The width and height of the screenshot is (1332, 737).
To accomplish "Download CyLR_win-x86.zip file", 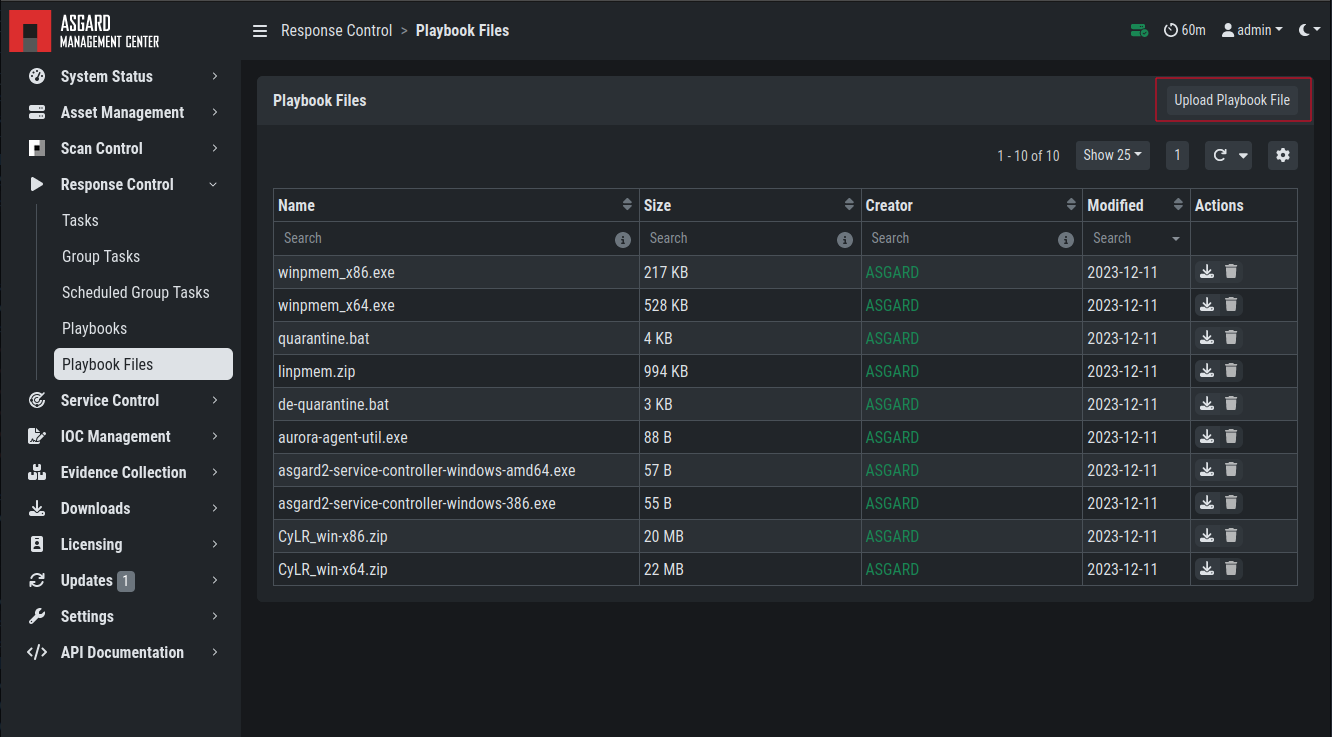I will [1207, 536].
